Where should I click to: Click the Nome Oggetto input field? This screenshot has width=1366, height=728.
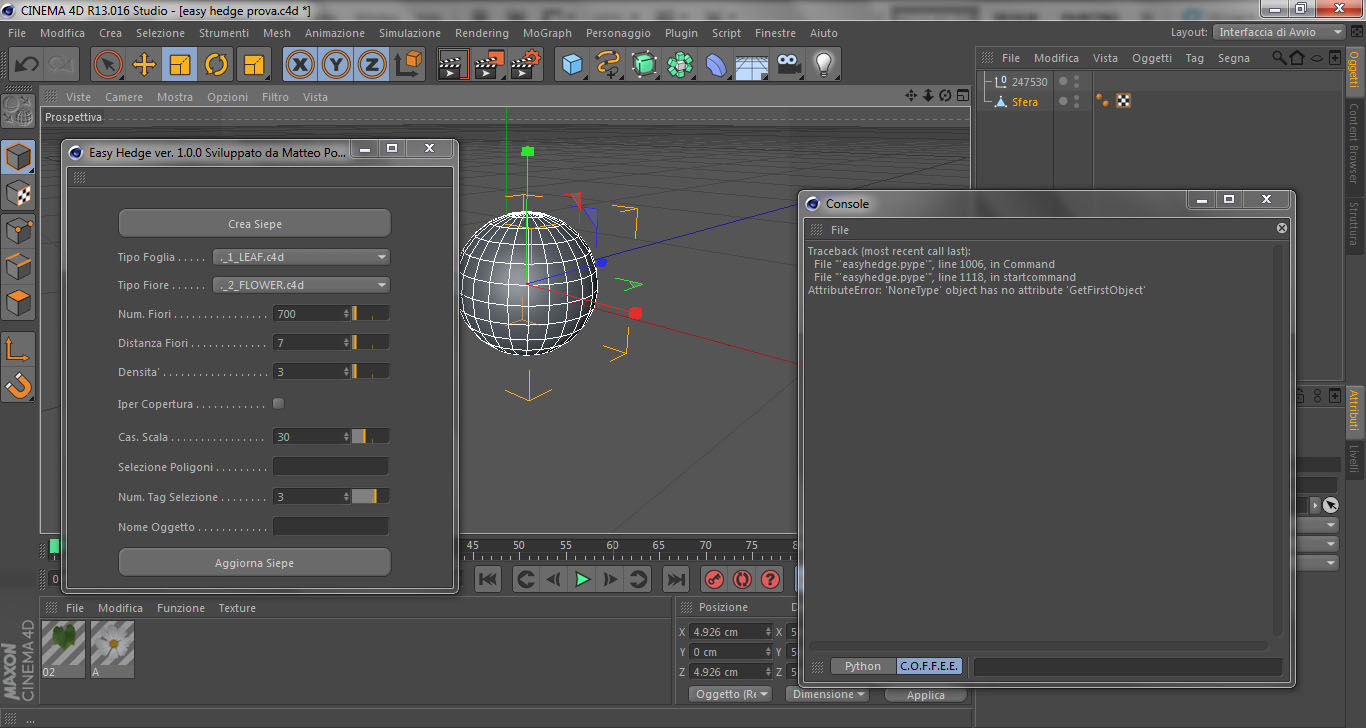(330, 527)
